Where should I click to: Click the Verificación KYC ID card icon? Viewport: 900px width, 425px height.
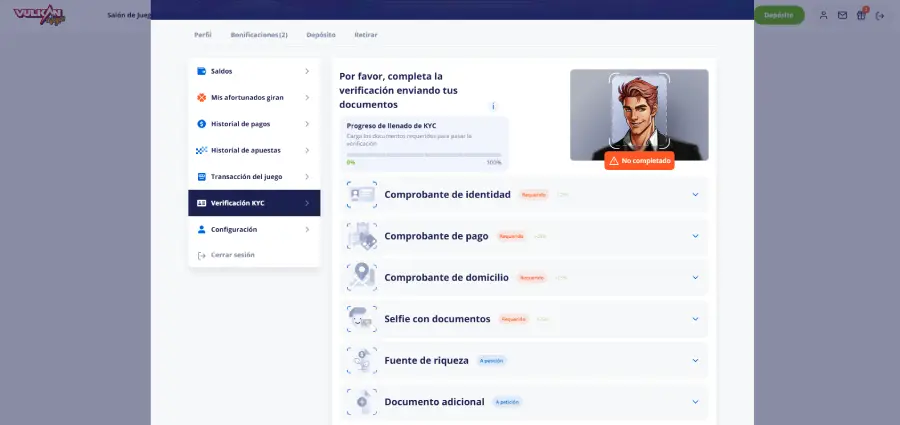tap(201, 203)
